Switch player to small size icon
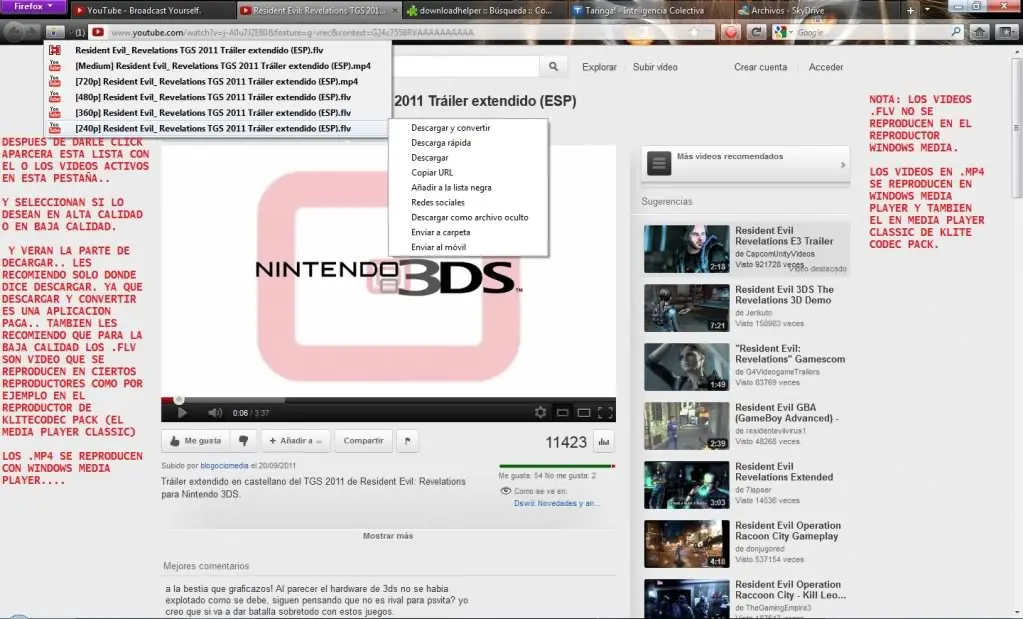This screenshot has height=619, width=1023. (x=562, y=412)
